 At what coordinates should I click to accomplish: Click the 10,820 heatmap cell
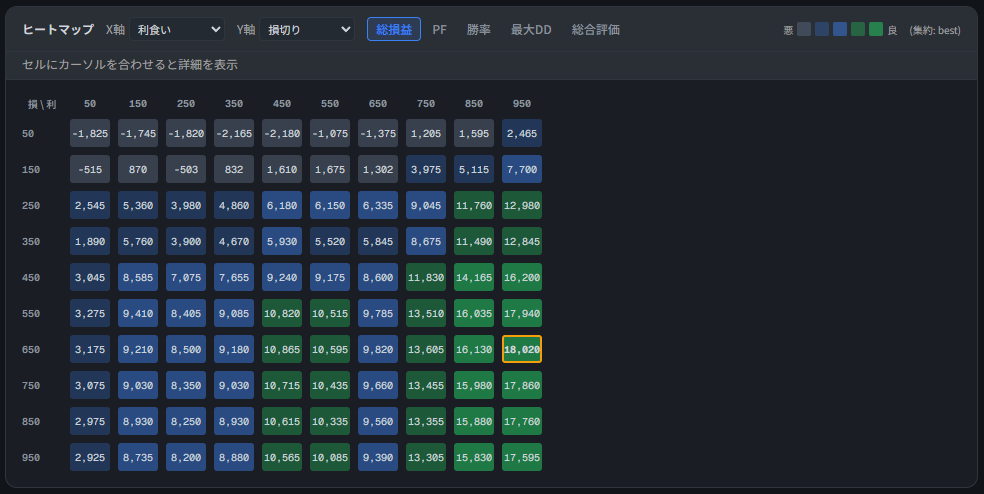(x=282, y=313)
